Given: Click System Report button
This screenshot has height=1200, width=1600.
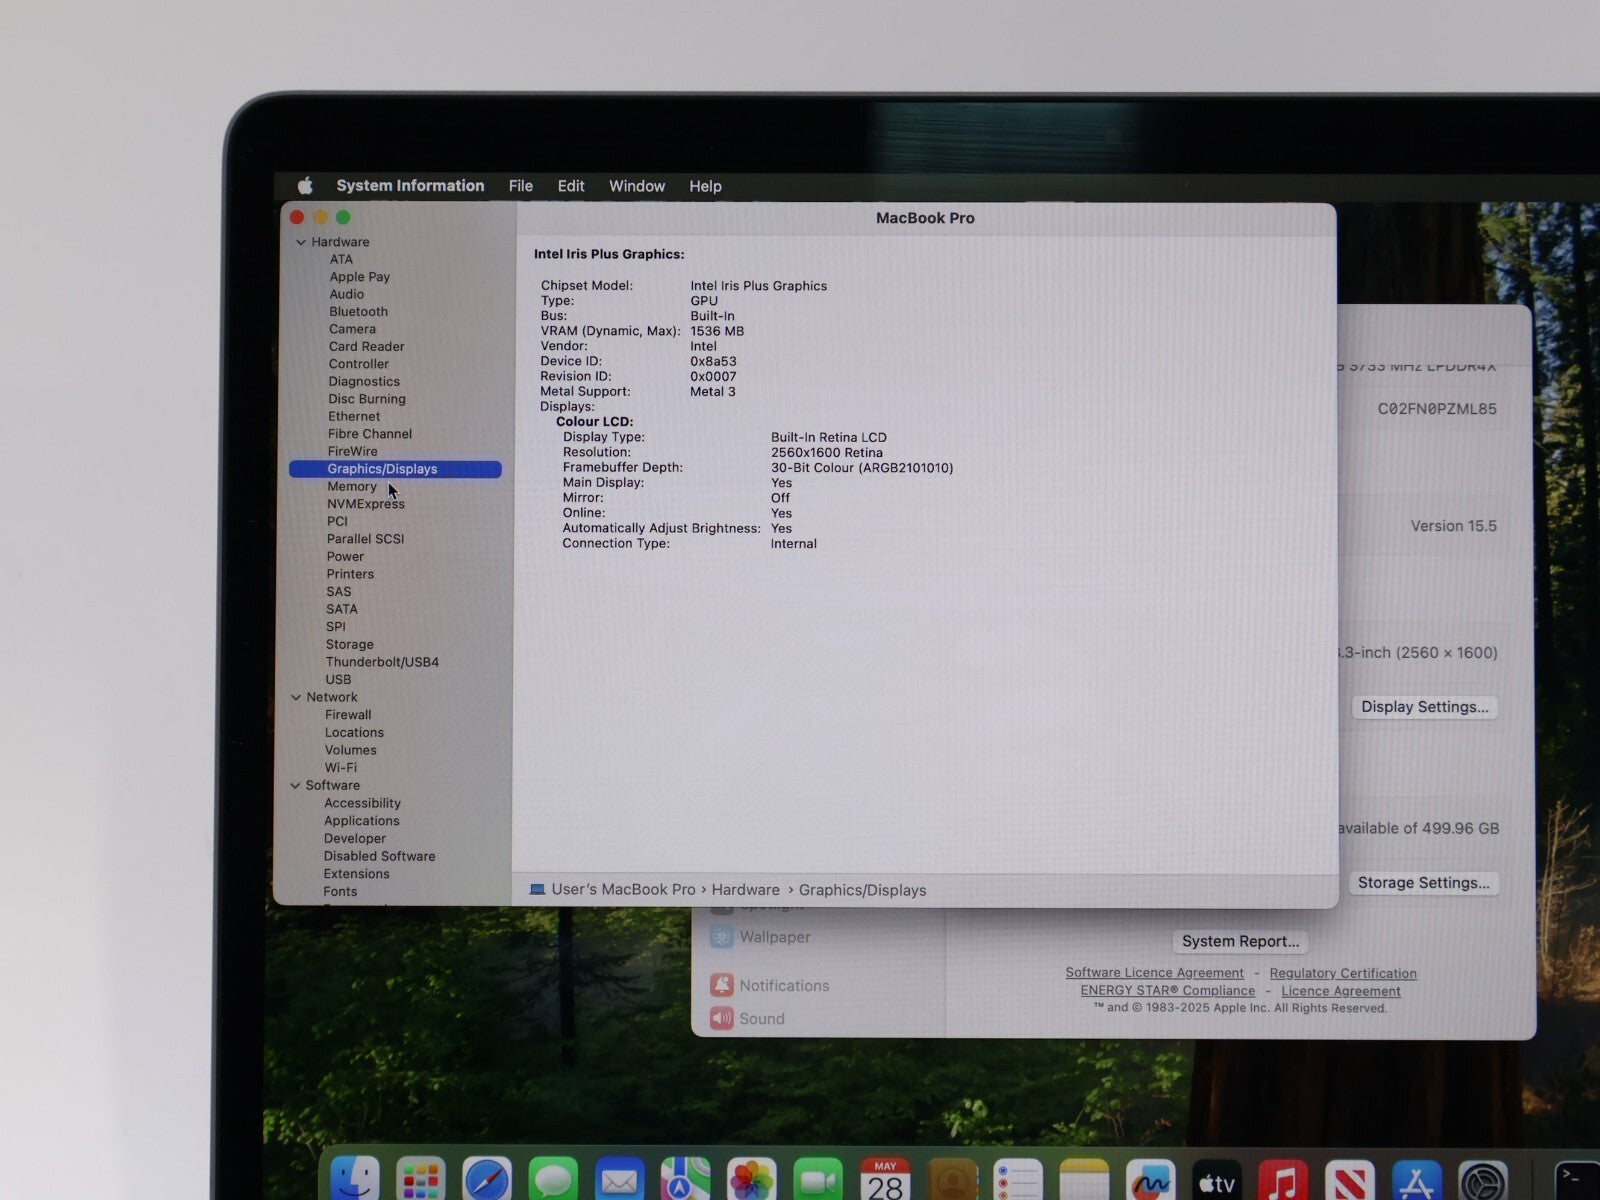Looking at the screenshot, I should (x=1240, y=941).
